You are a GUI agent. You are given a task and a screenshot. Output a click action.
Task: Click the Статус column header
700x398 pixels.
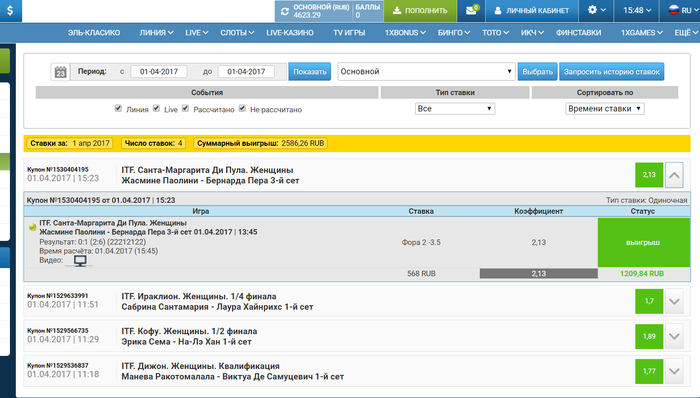(x=642, y=211)
